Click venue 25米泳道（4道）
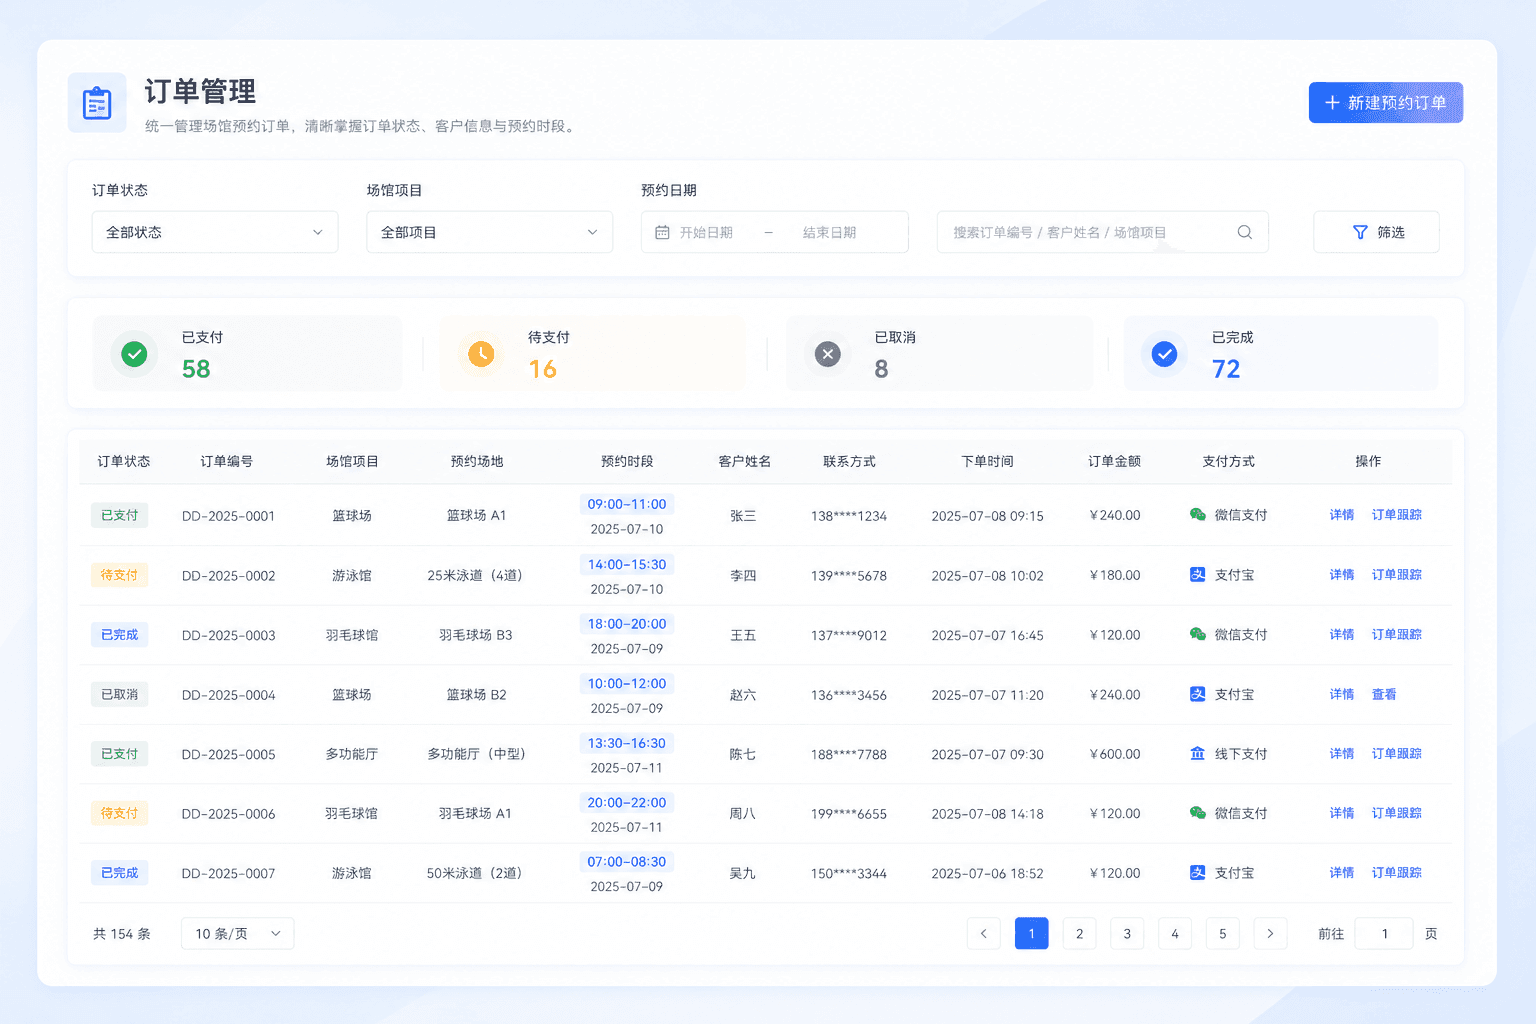The width and height of the screenshot is (1536, 1024). (x=476, y=575)
